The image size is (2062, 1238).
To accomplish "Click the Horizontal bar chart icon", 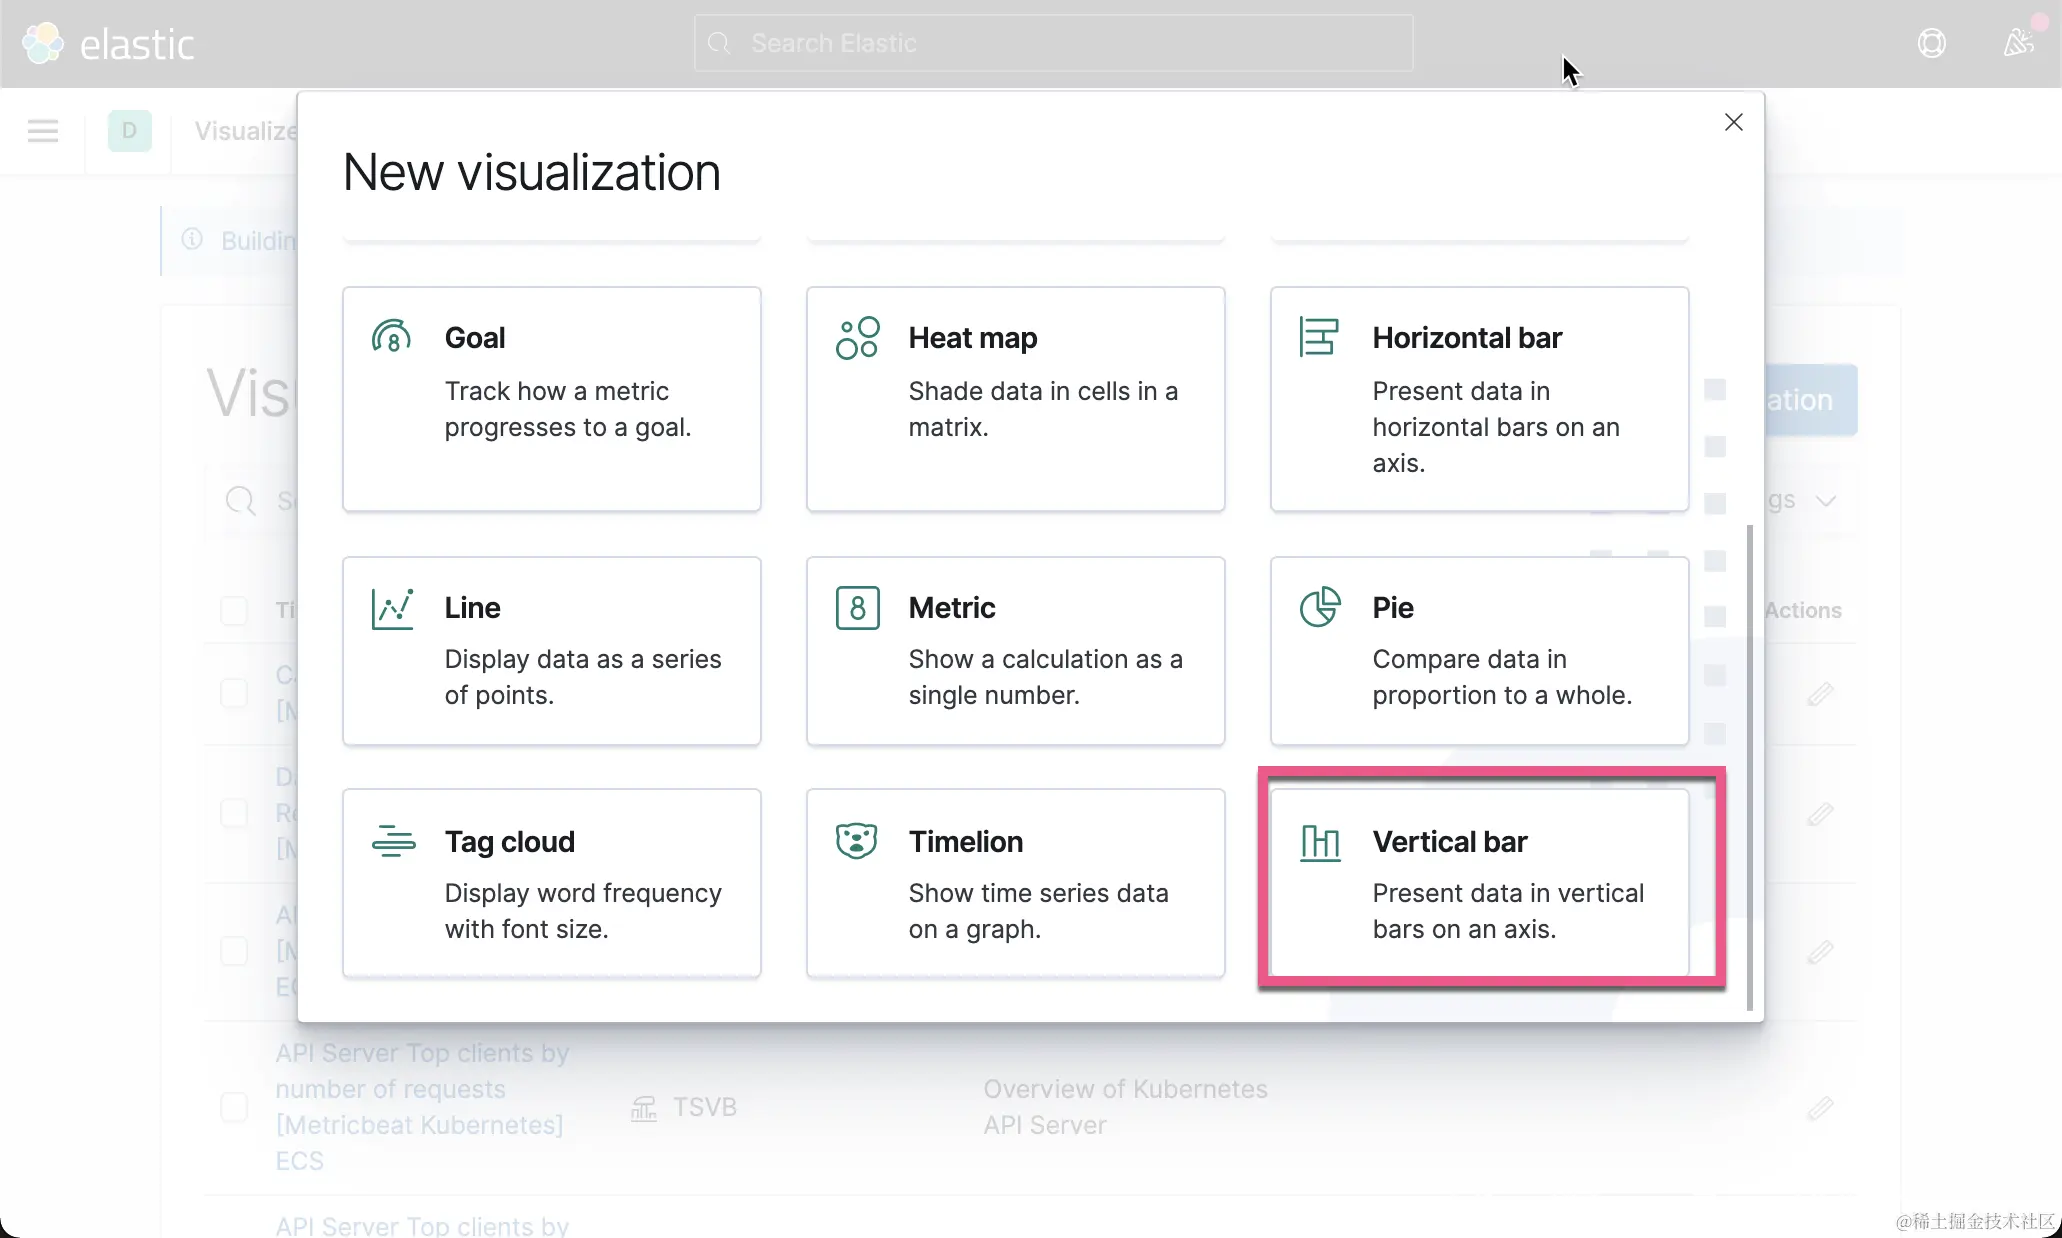I will (x=1318, y=336).
